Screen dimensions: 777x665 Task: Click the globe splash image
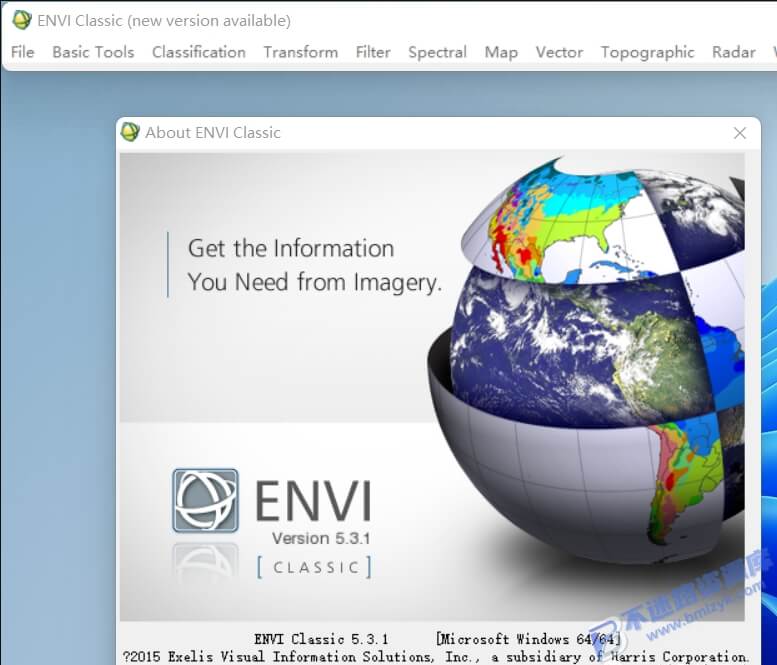(x=588, y=362)
